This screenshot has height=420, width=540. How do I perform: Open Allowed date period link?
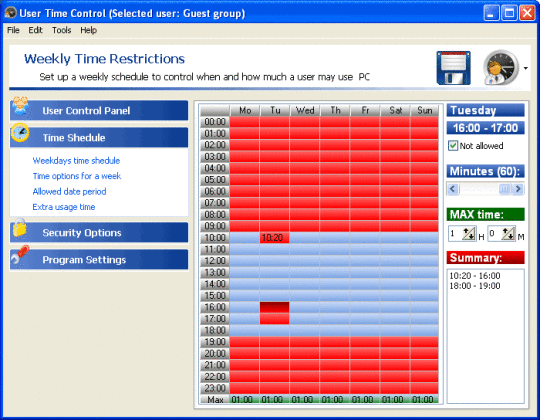point(69,192)
